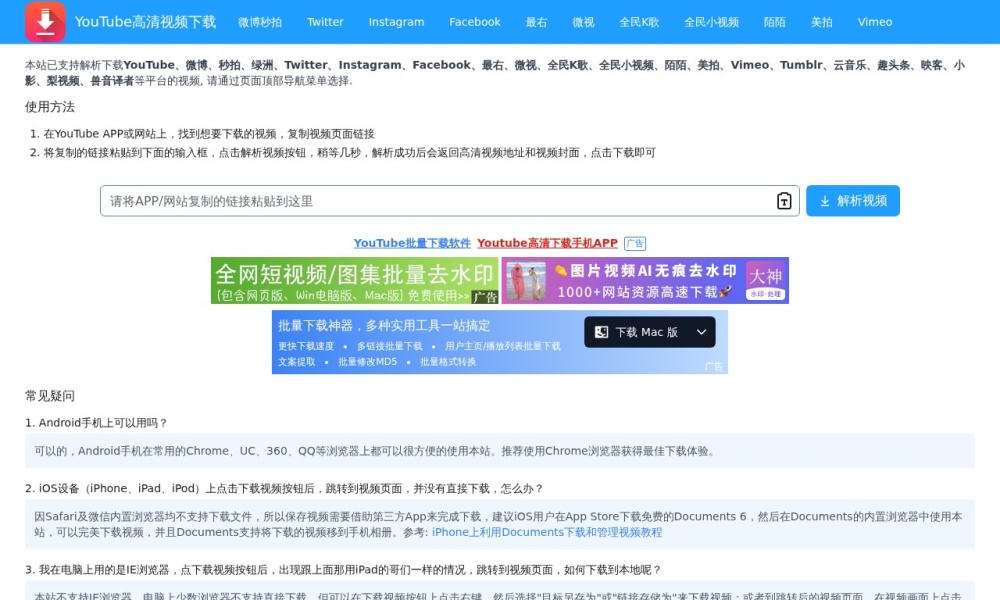
Task: Switch to the Vimeo nav item
Action: [874, 22]
